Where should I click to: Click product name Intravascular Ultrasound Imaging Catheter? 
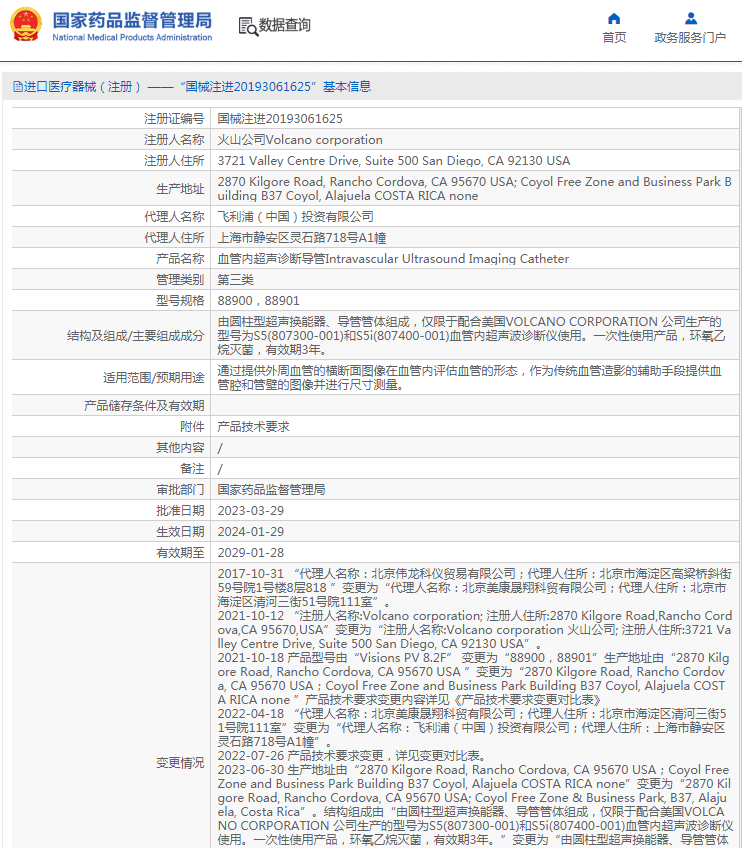393,259
